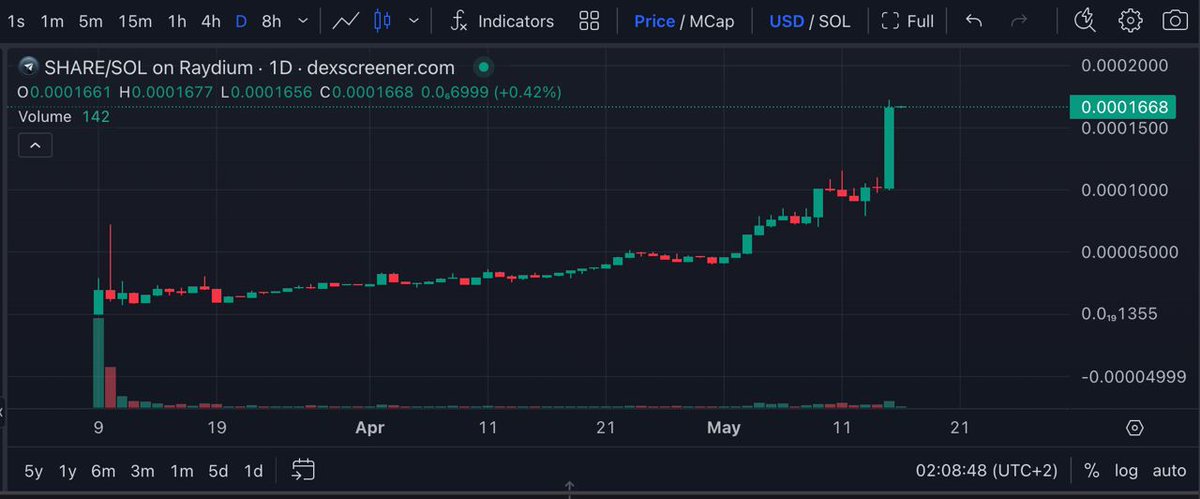
Task: Toggle percent scale mode
Action: pyautogui.click(x=1091, y=470)
